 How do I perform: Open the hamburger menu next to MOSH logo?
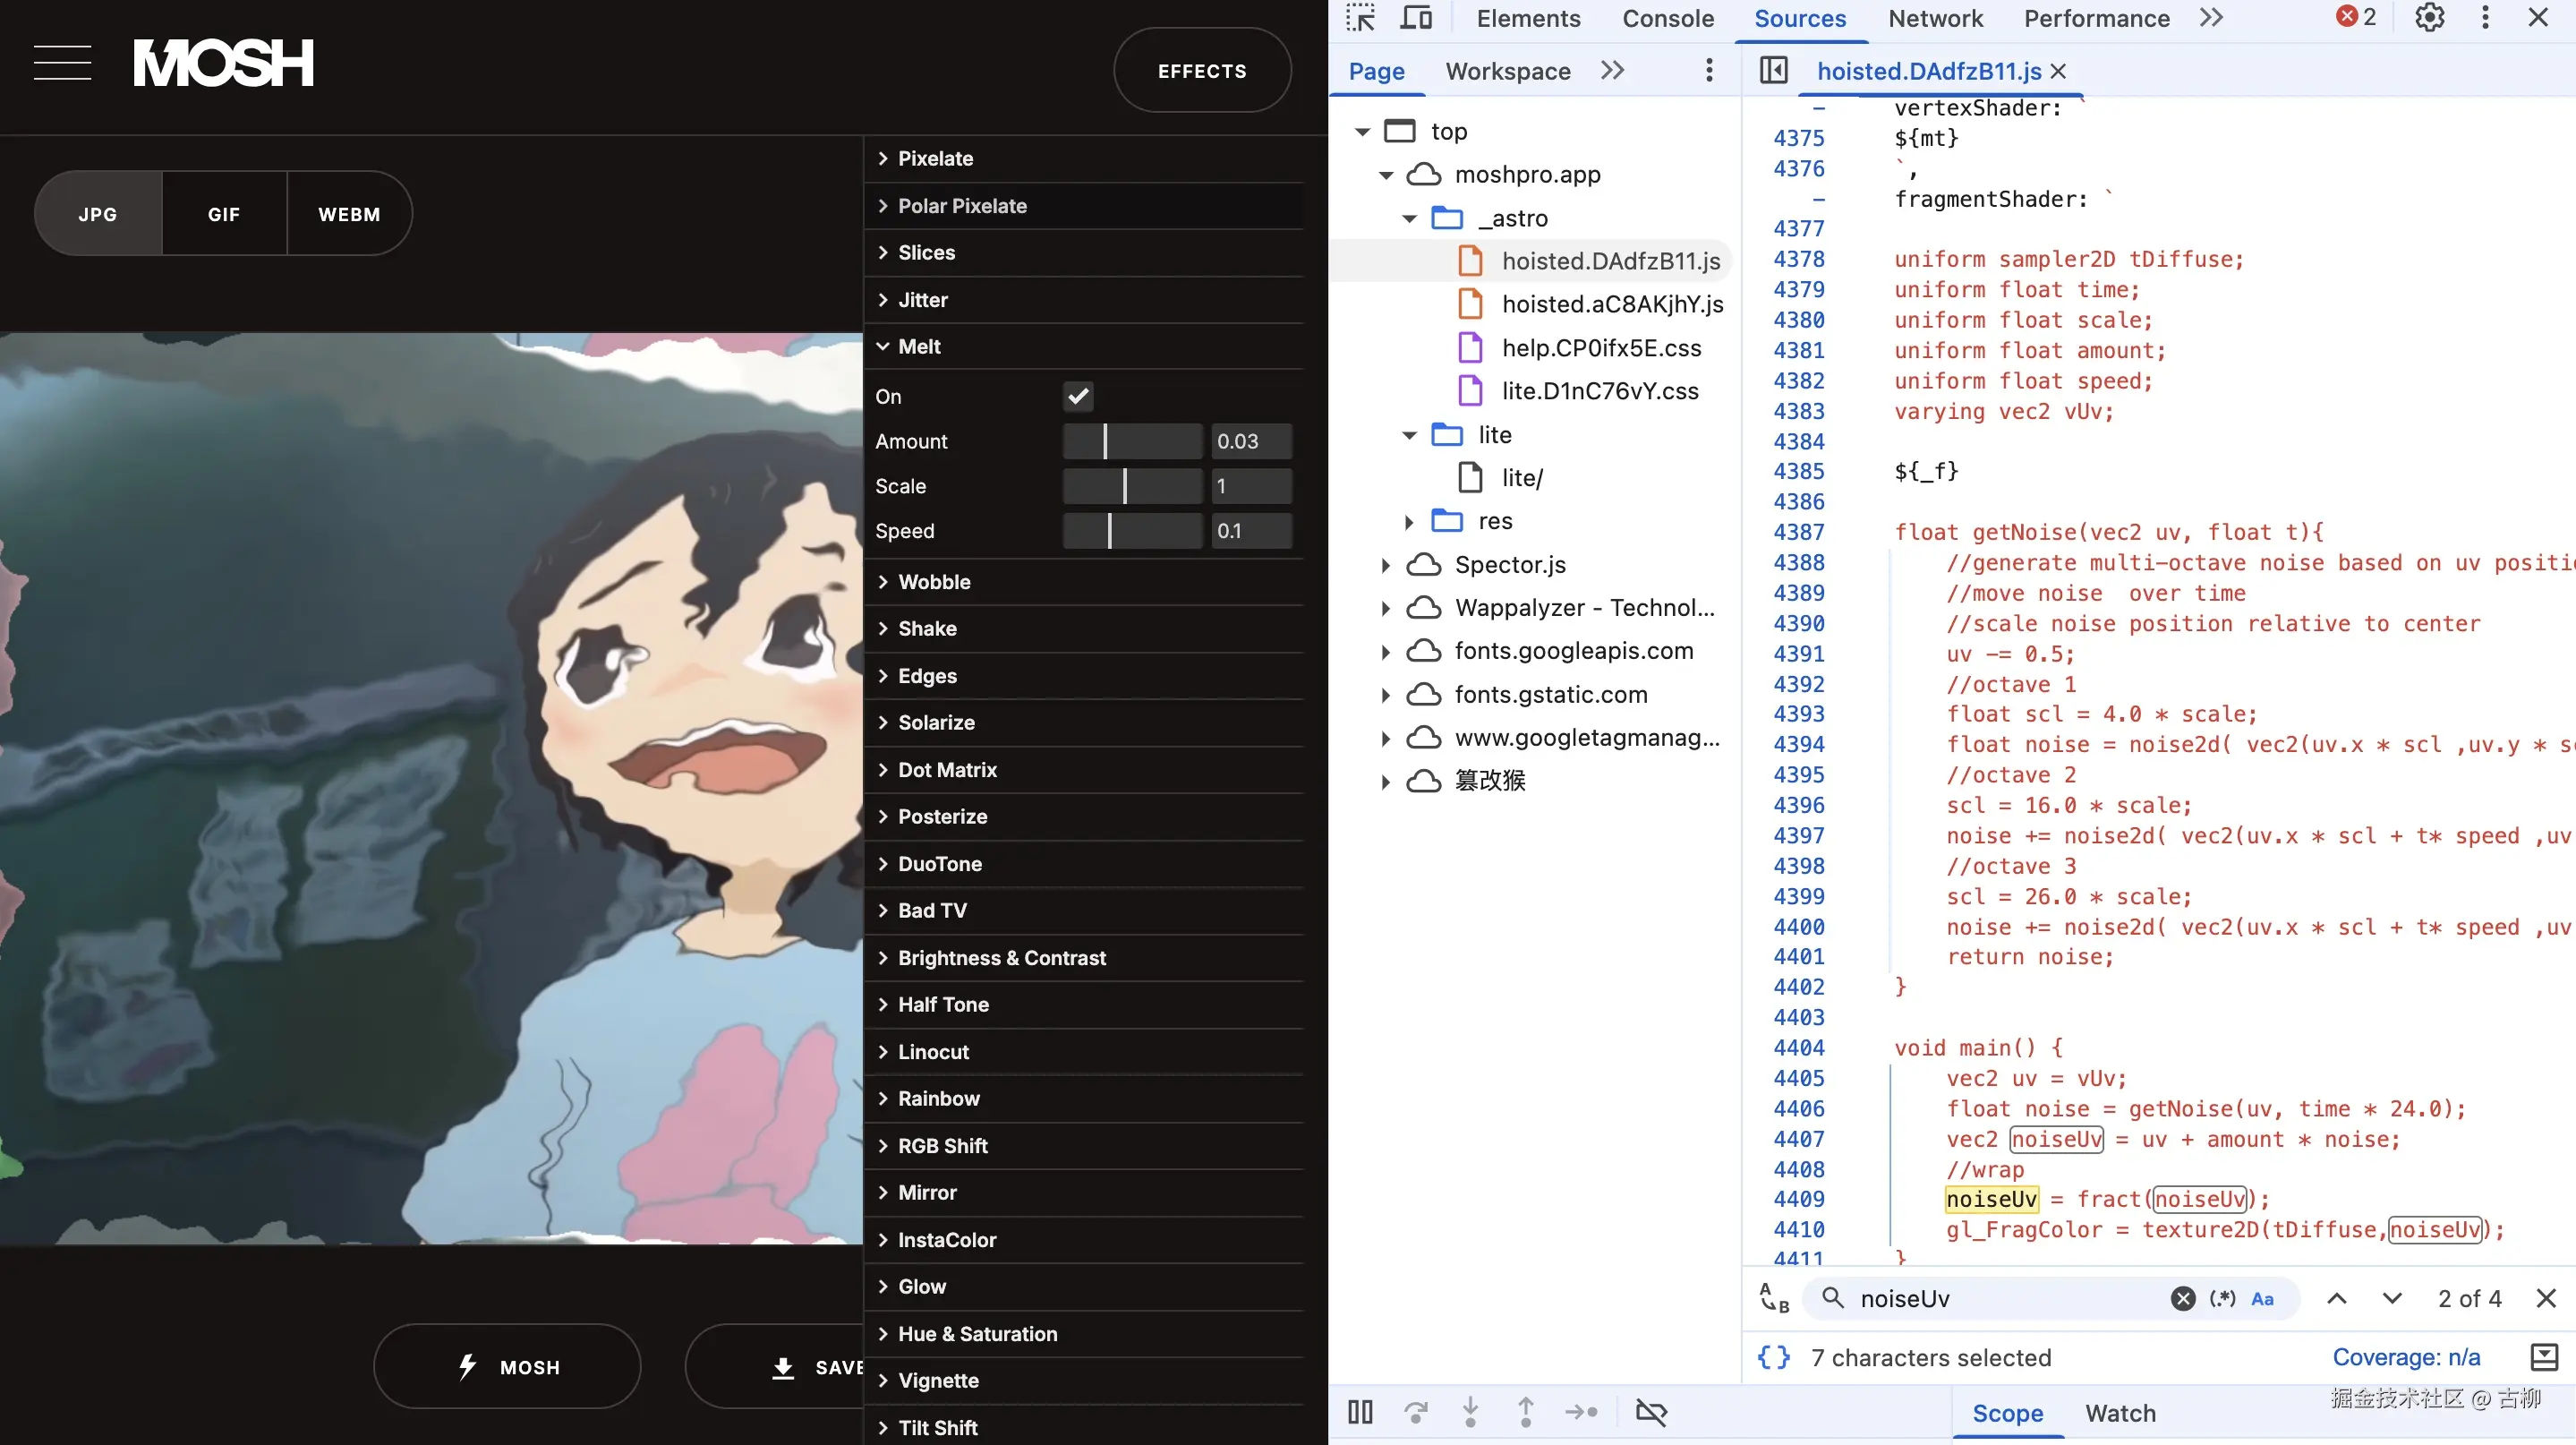(x=62, y=62)
